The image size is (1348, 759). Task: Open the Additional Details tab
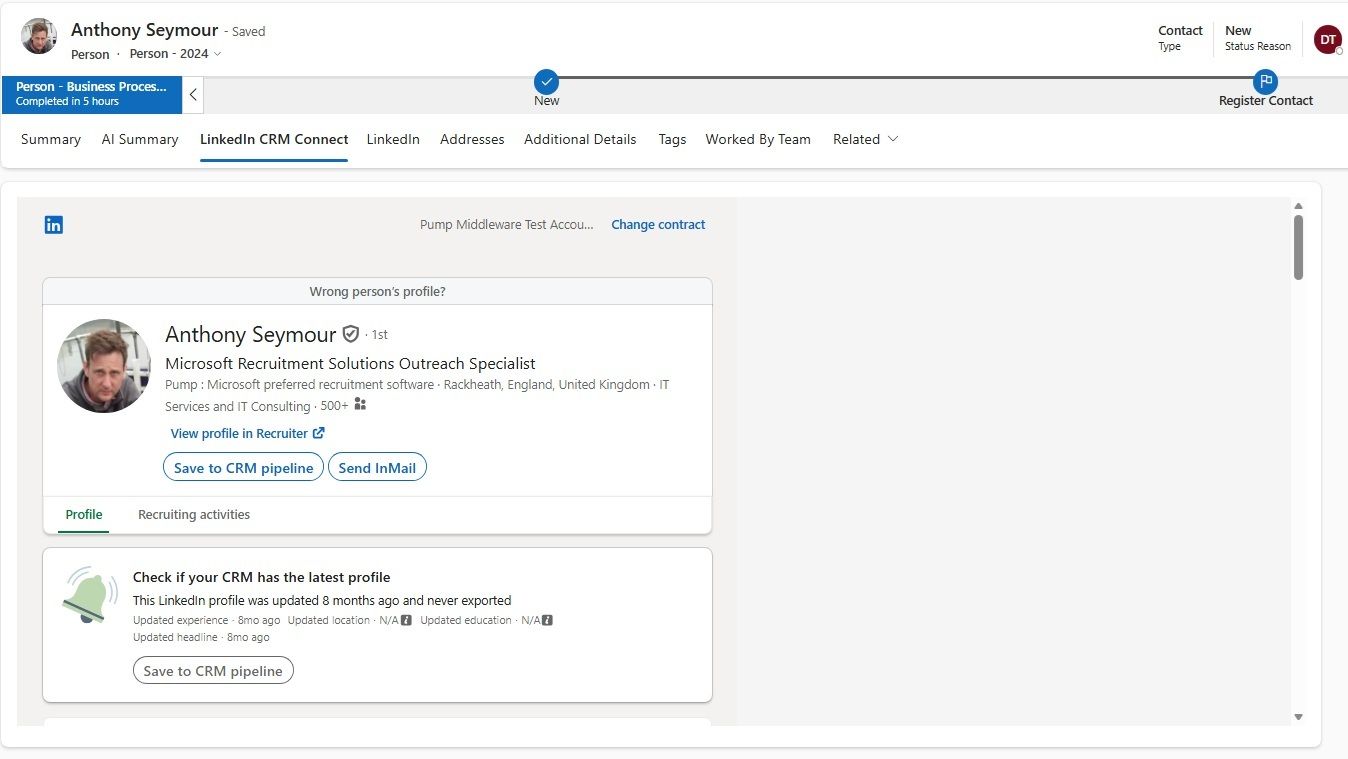coord(580,139)
